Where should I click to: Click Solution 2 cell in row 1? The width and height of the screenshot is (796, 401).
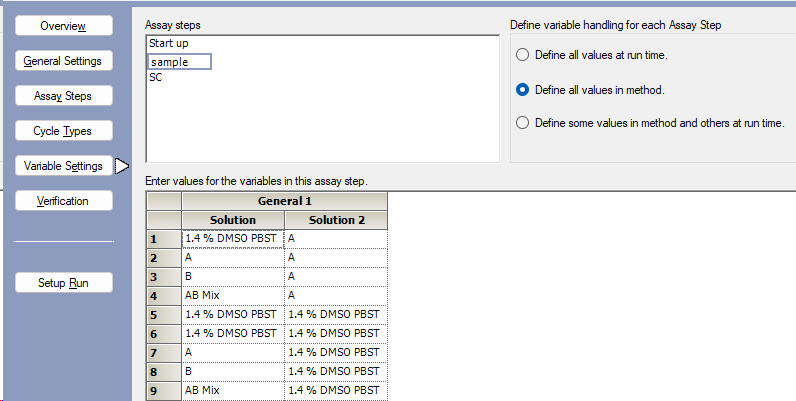334,239
